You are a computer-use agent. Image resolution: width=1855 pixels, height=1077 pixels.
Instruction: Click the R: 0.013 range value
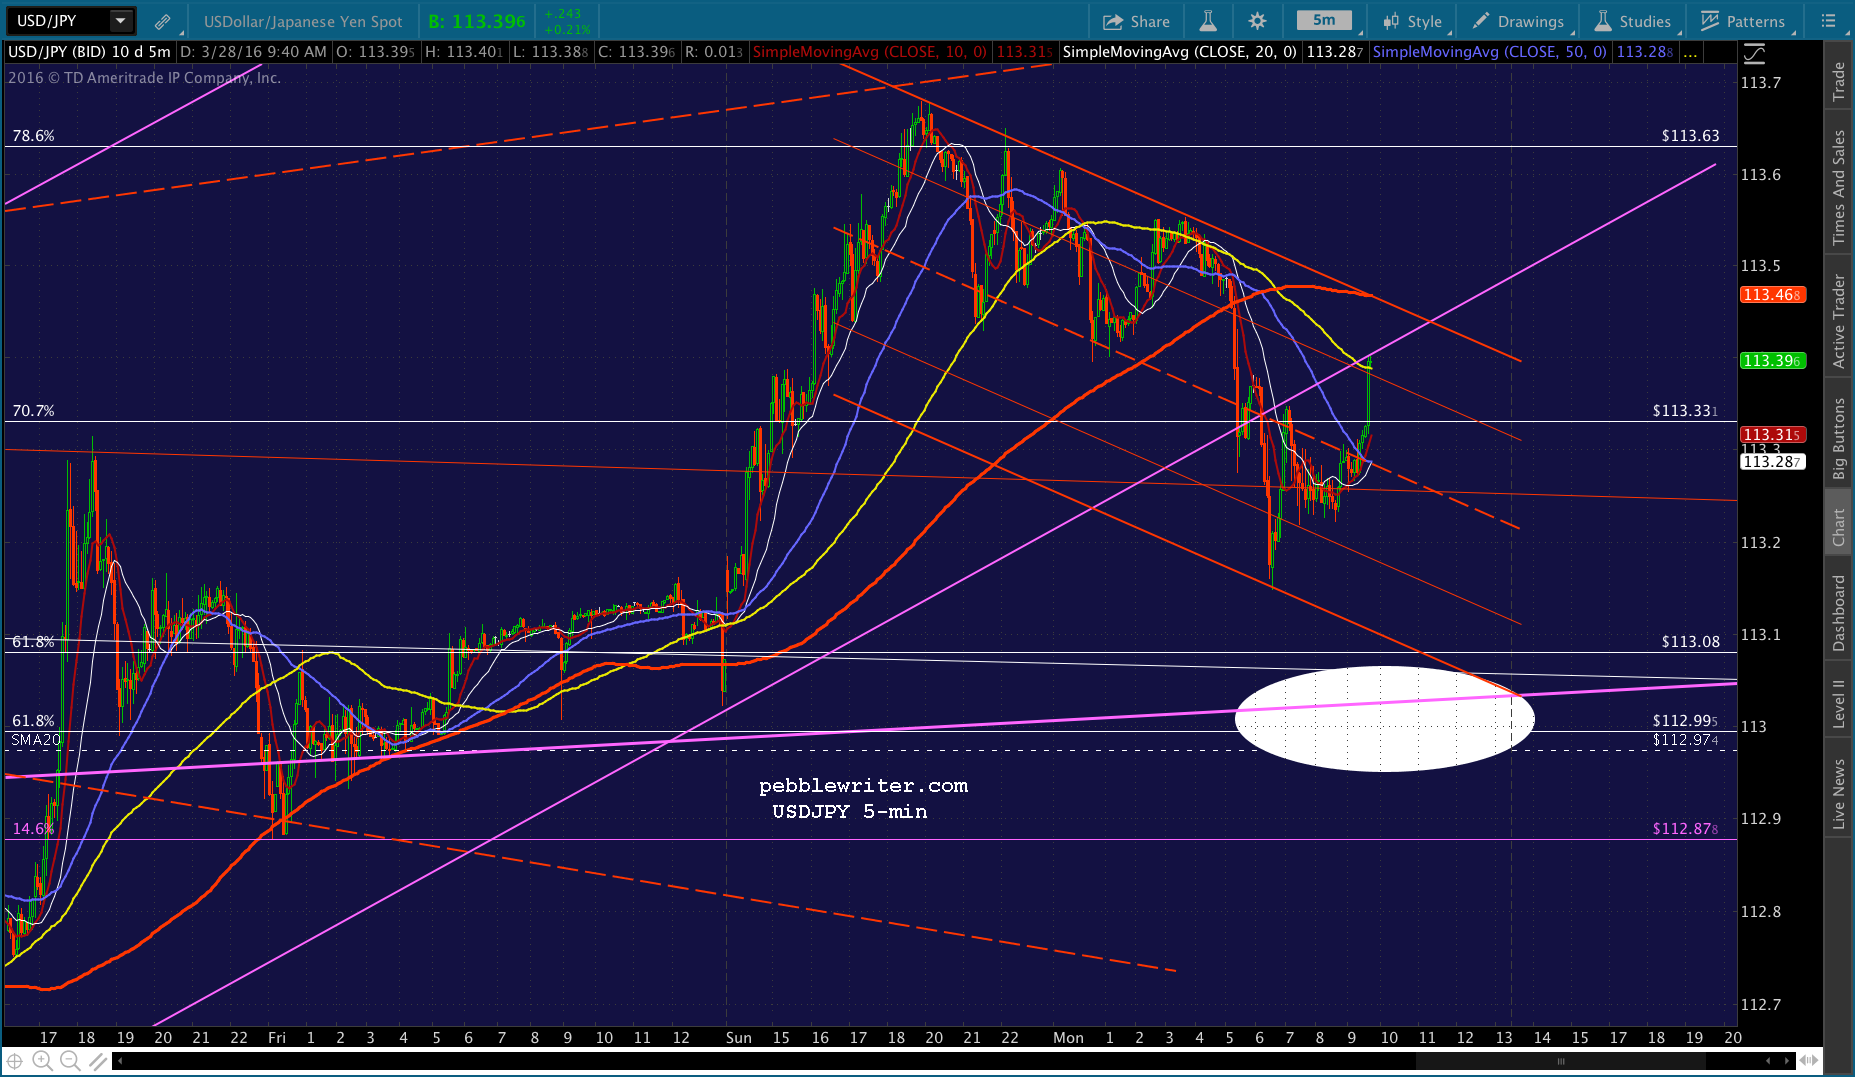pyautogui.click(x=714, y=52)
